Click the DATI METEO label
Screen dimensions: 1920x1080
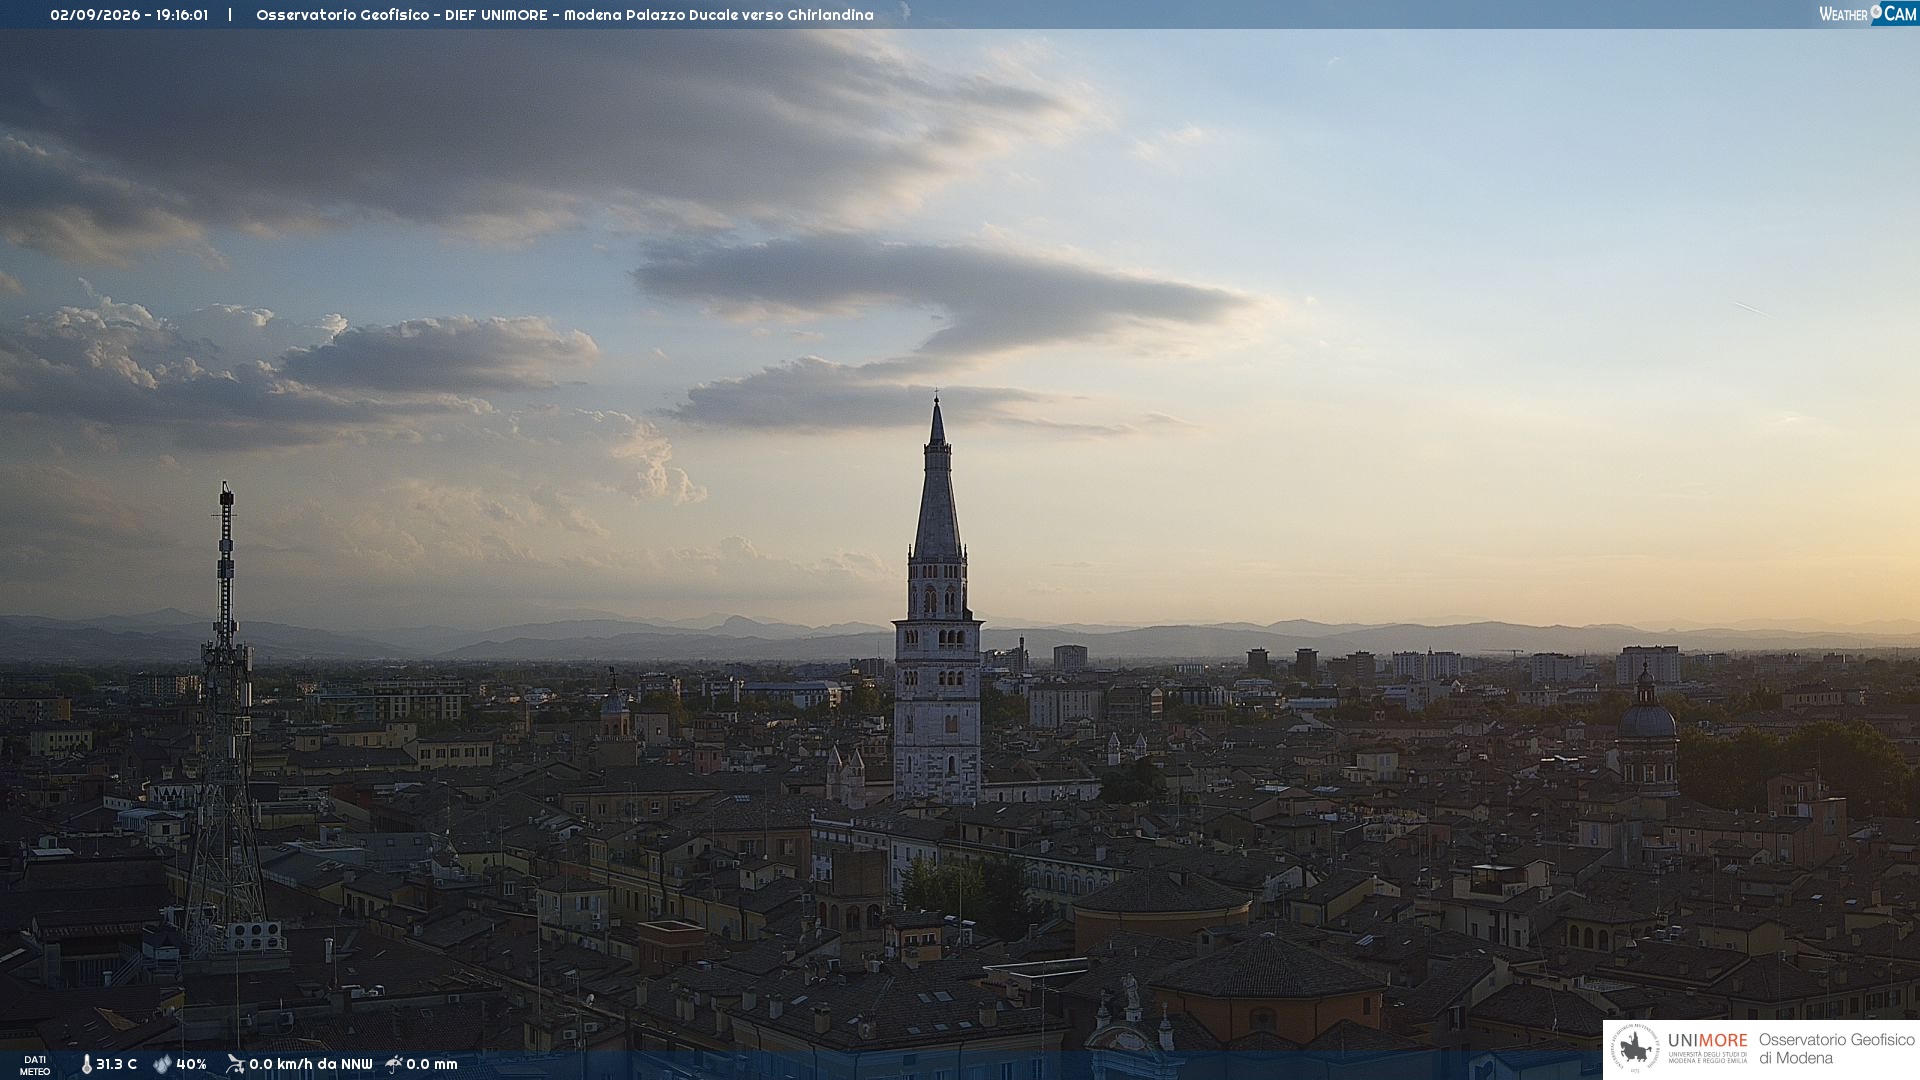[x=35, y=1065]
